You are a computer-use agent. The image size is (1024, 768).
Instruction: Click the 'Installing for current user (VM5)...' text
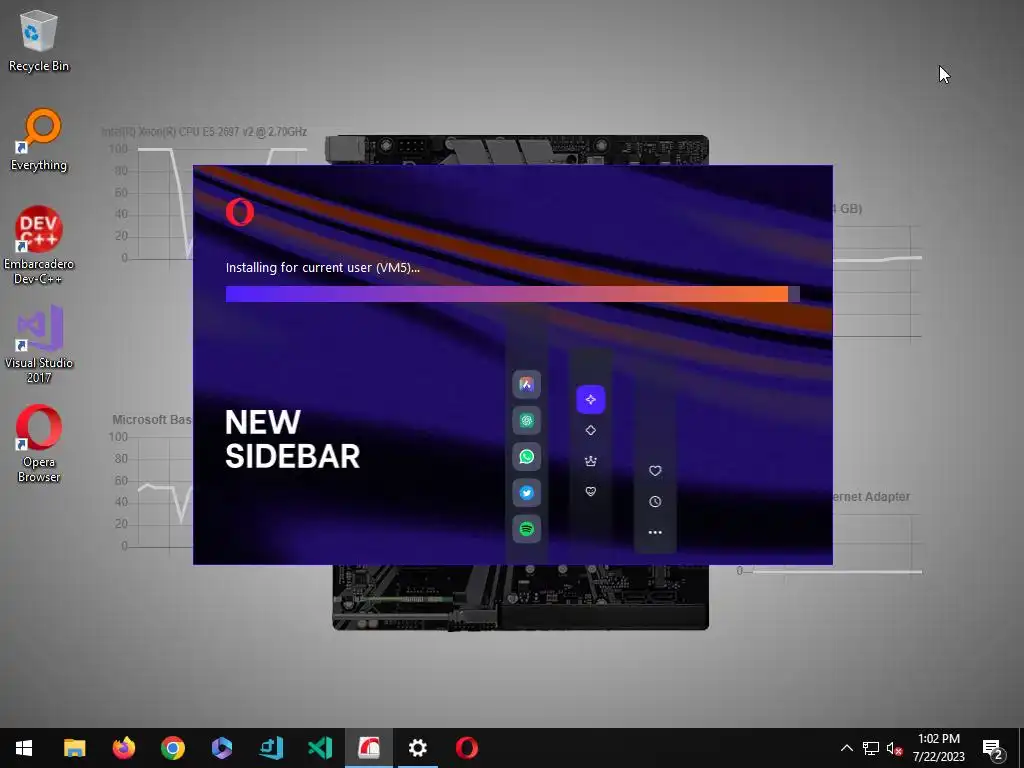coord(323,267)
